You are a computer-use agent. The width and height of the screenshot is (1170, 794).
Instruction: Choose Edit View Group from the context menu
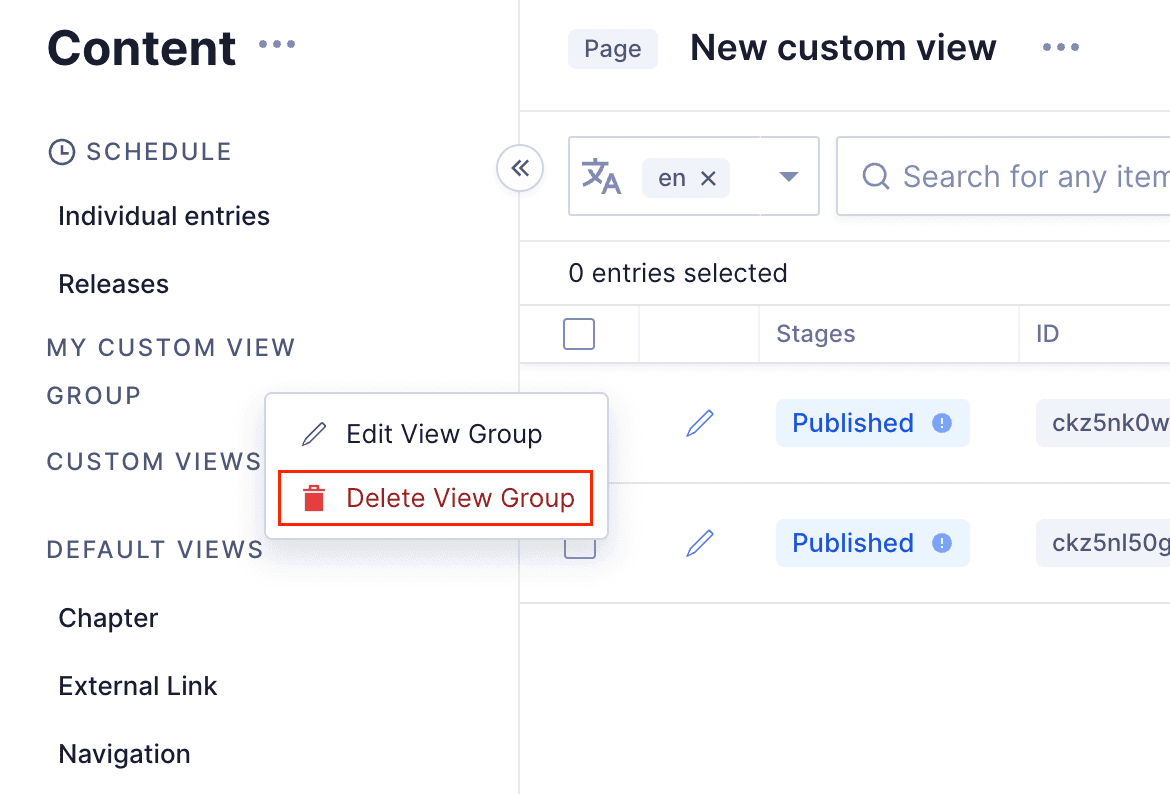pyautogui.click(x=443, y=433)
